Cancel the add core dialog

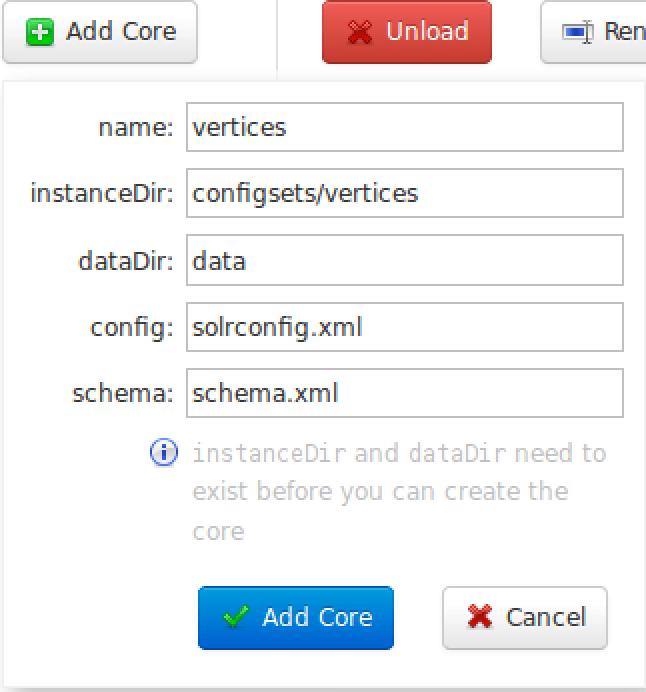[x=525, y=617]
